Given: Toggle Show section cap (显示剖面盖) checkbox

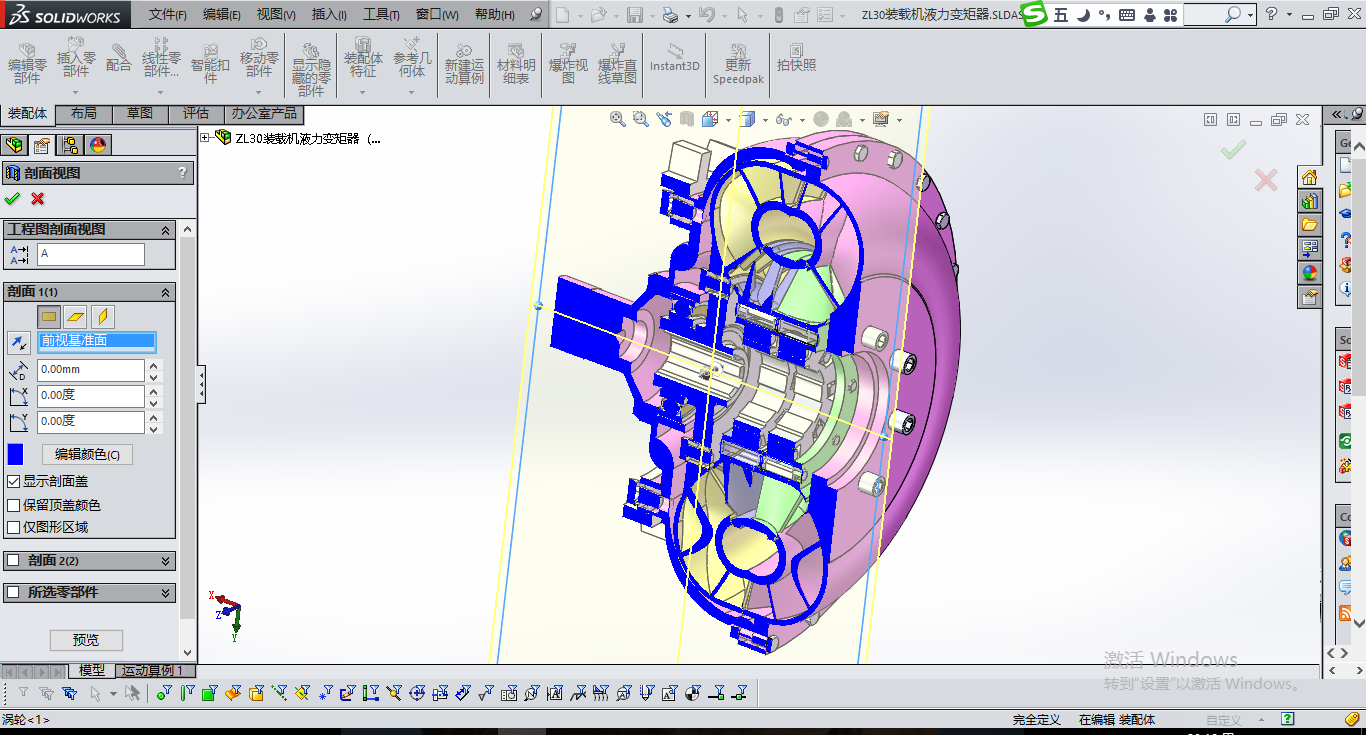Looking at the screenshot, I should [13, 481].
